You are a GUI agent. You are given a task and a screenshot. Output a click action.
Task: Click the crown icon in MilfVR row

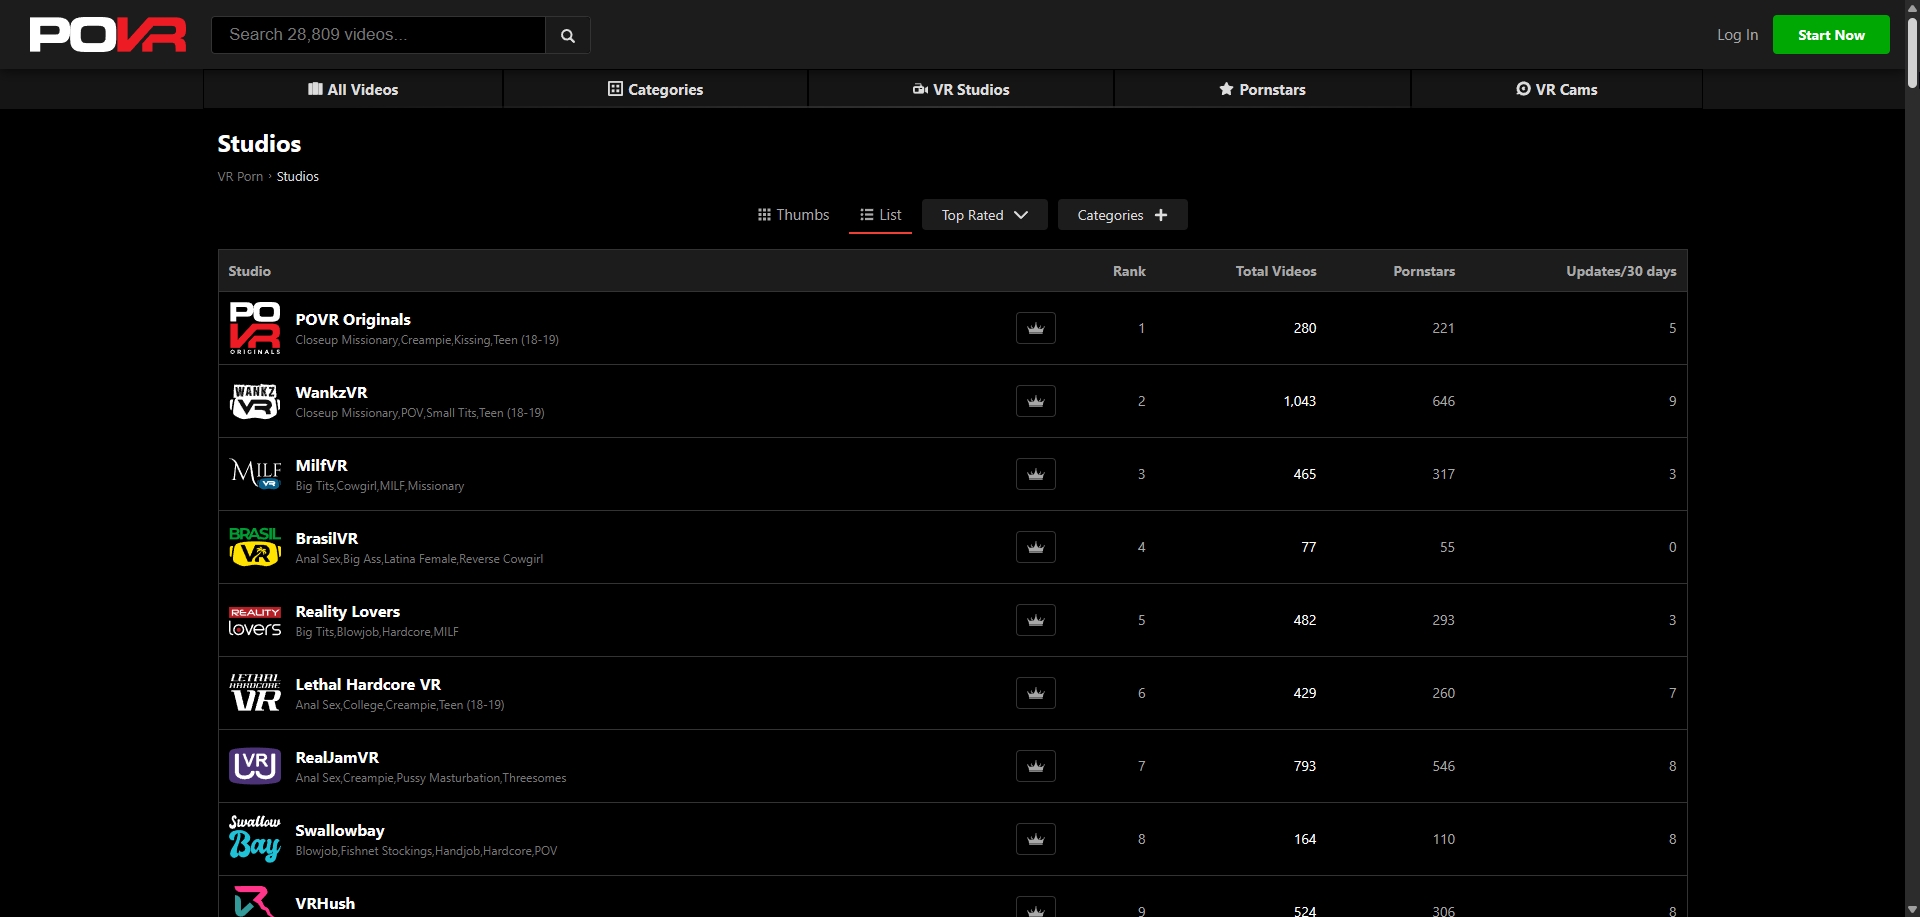1035,474
